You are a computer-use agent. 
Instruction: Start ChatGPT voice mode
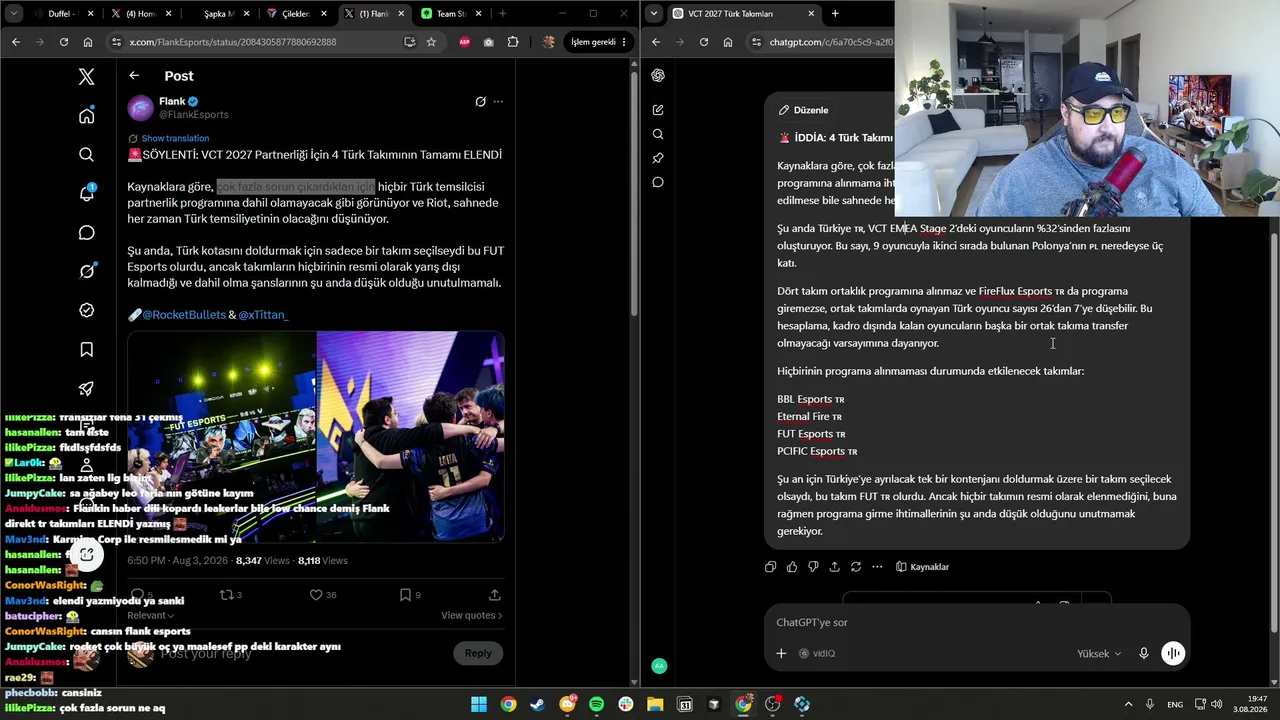click(x=1173, y=654)
